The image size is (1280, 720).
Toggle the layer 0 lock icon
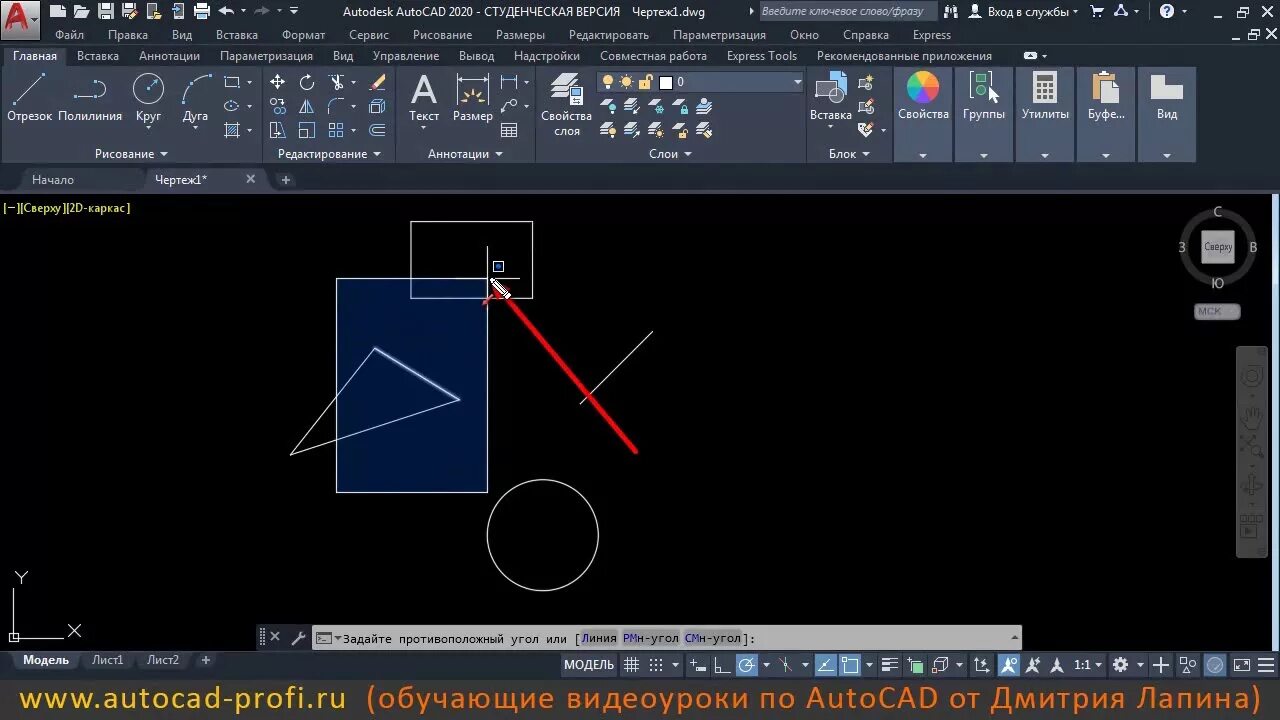[645, 82]
